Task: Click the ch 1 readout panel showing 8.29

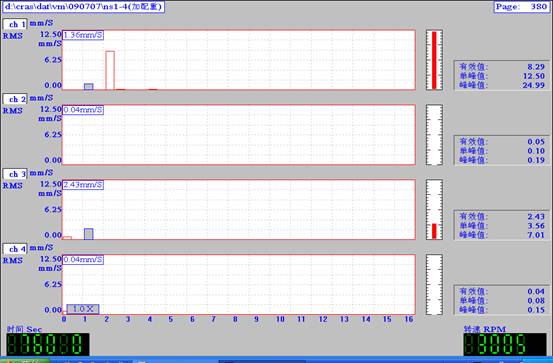Action: pyautogui.click(x=502, y=76)
